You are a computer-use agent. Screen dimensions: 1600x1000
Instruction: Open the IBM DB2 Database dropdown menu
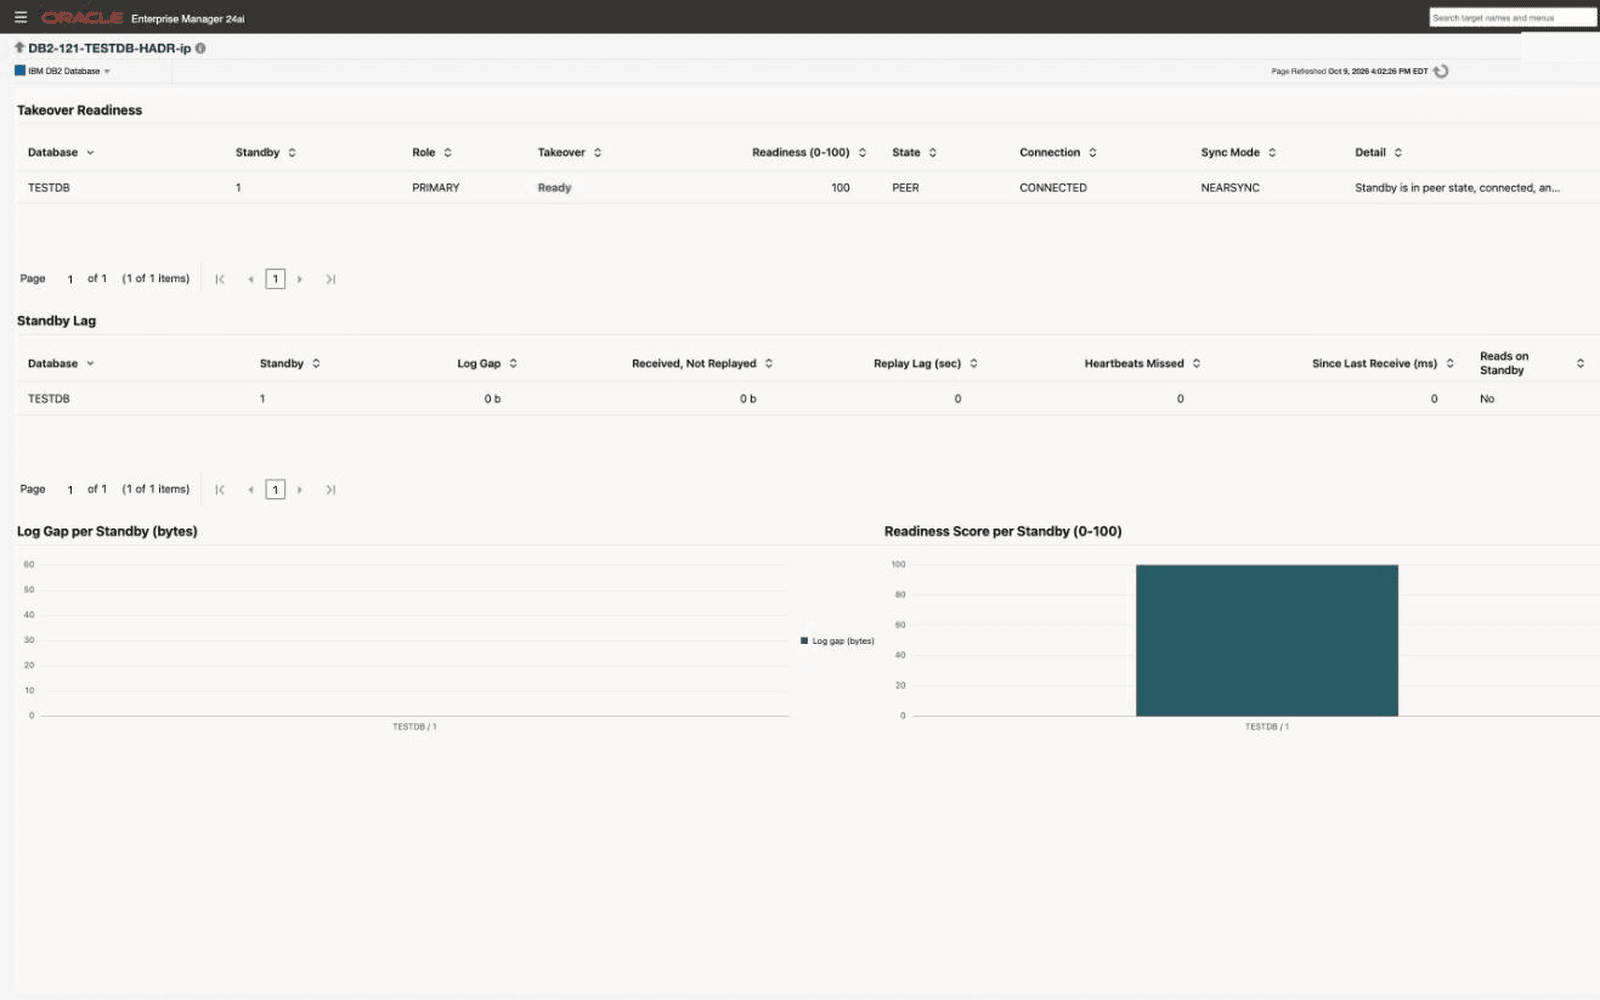62,71
